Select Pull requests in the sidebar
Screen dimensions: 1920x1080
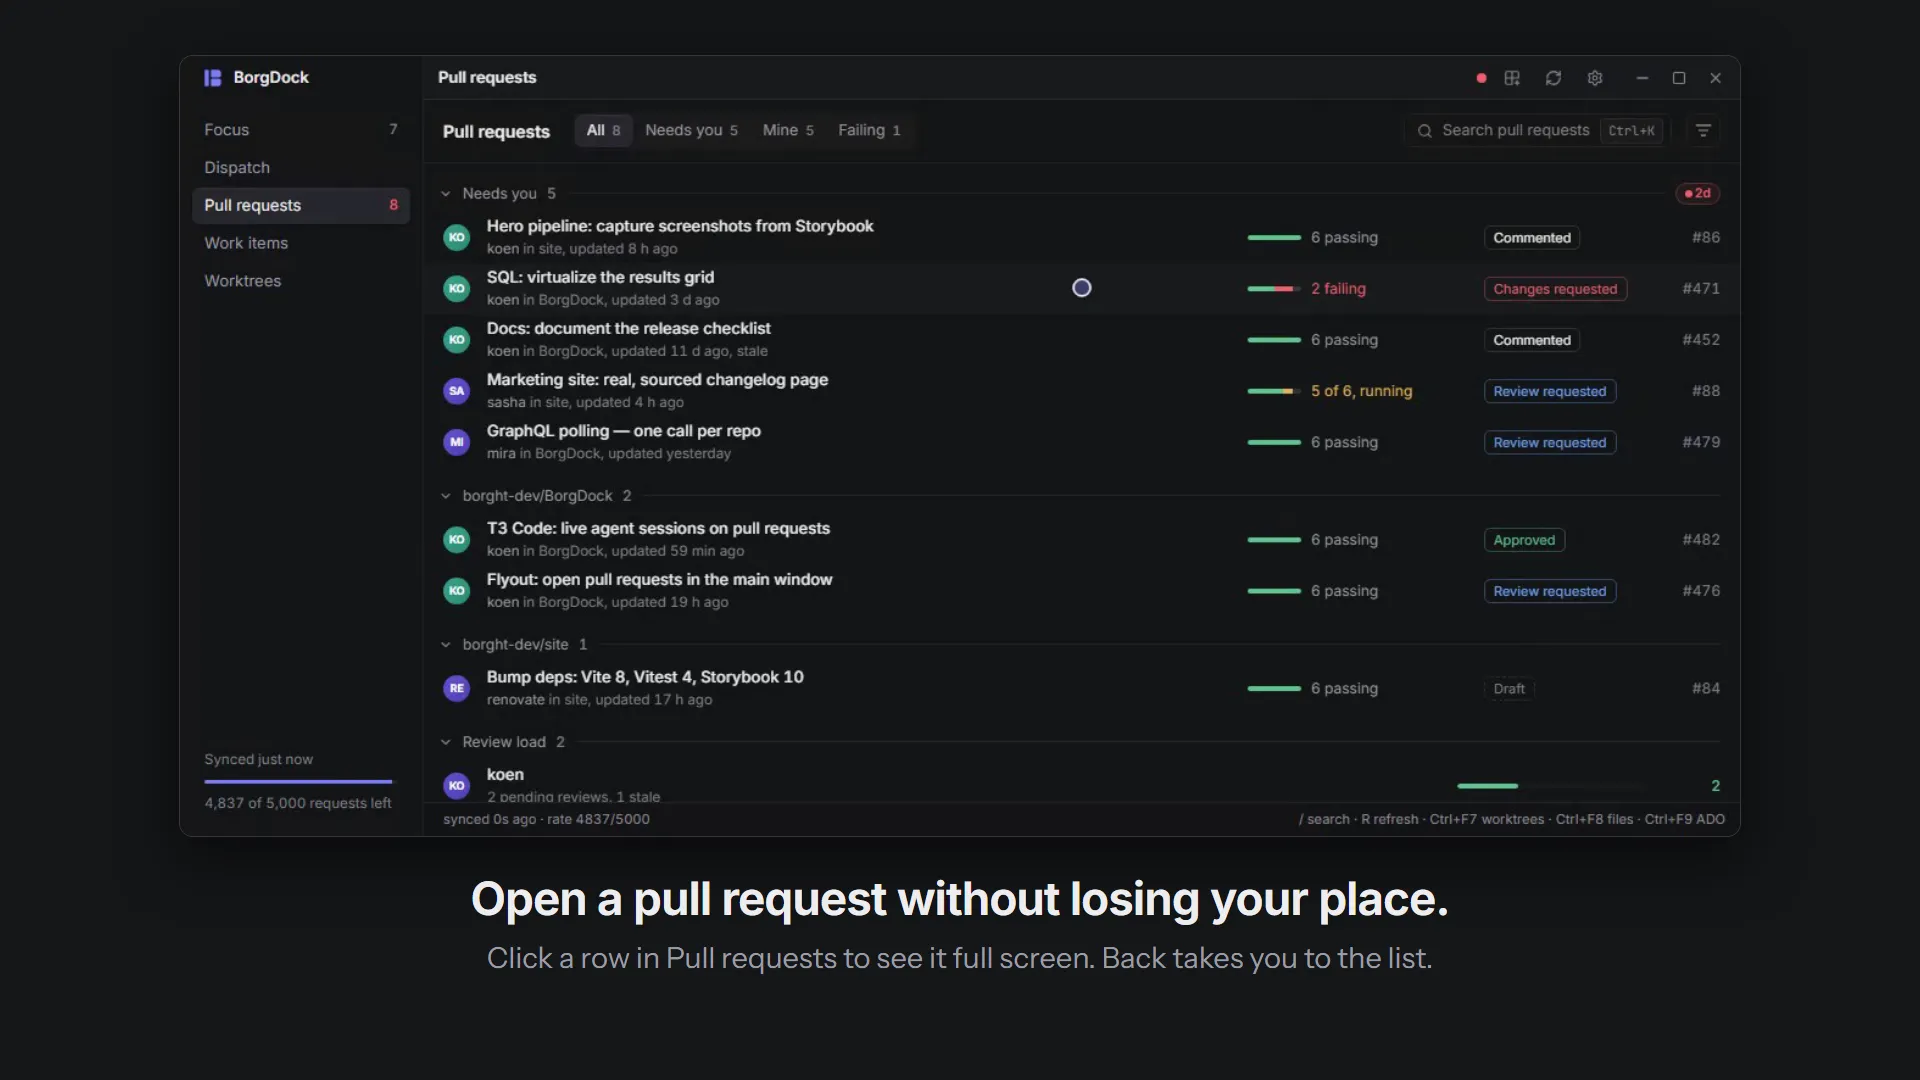[301, 206]
